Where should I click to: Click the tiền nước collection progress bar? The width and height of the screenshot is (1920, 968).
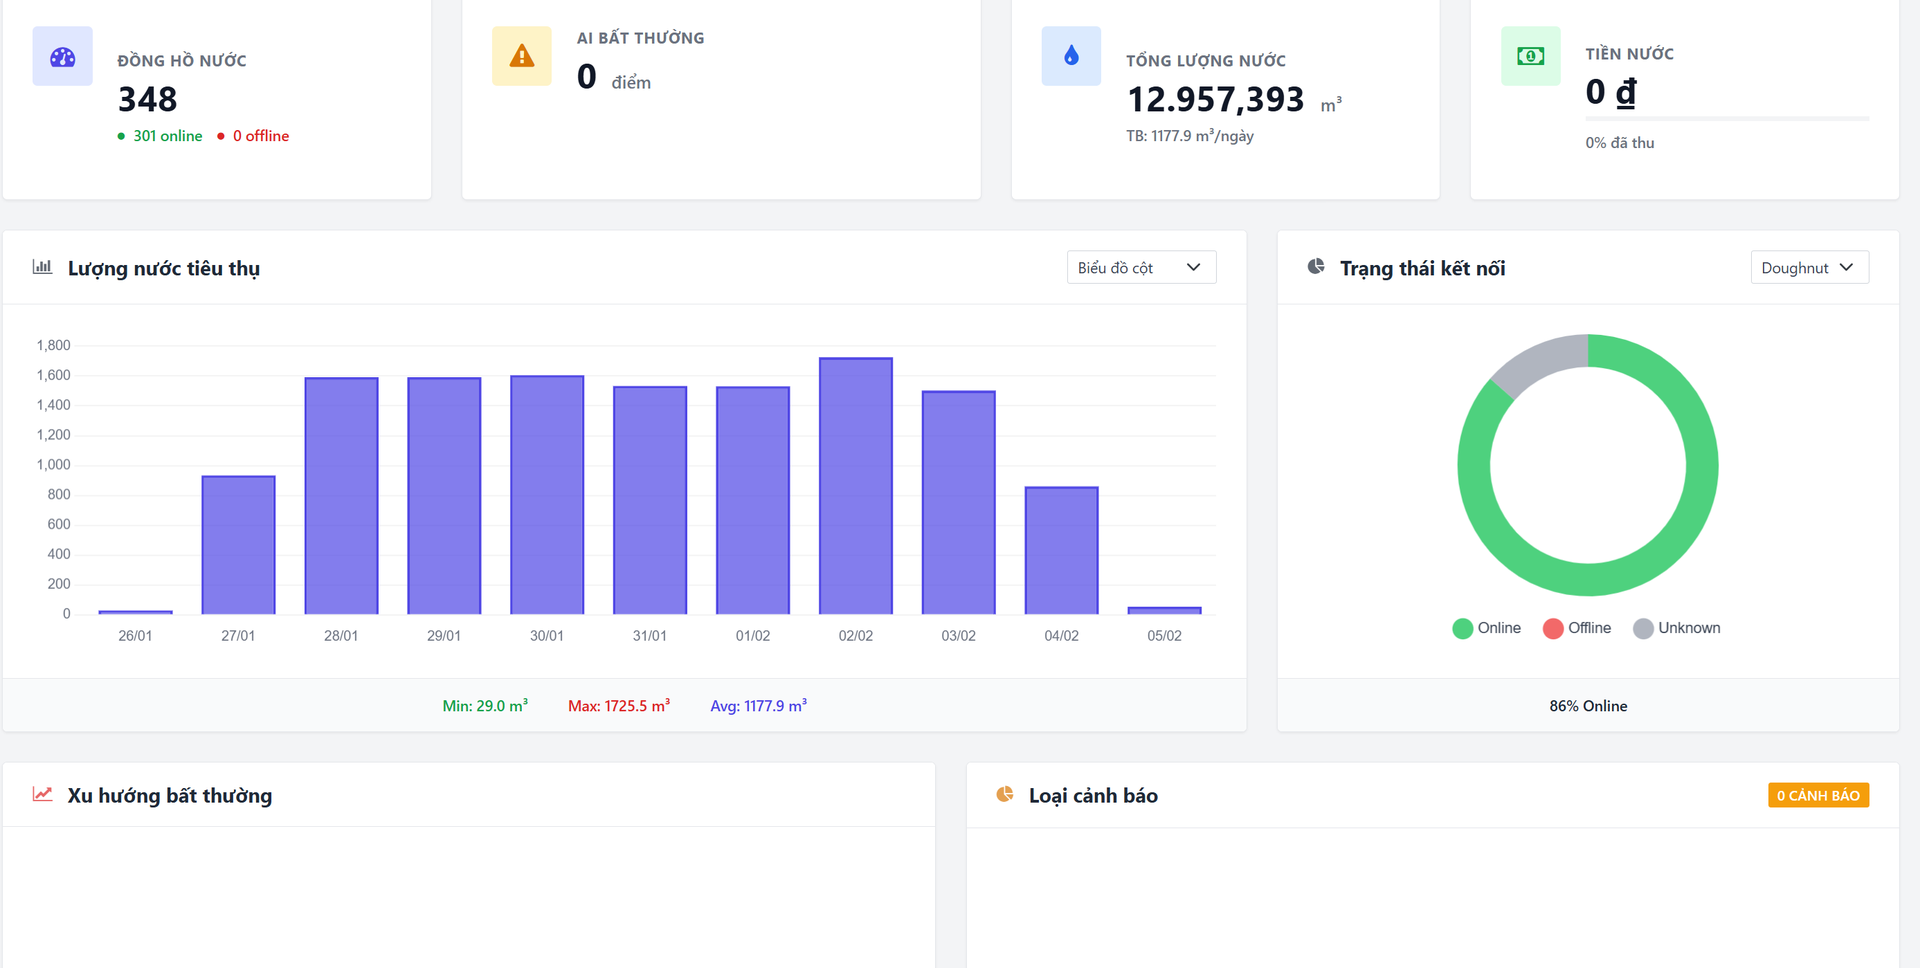(x=1727, y=118)
